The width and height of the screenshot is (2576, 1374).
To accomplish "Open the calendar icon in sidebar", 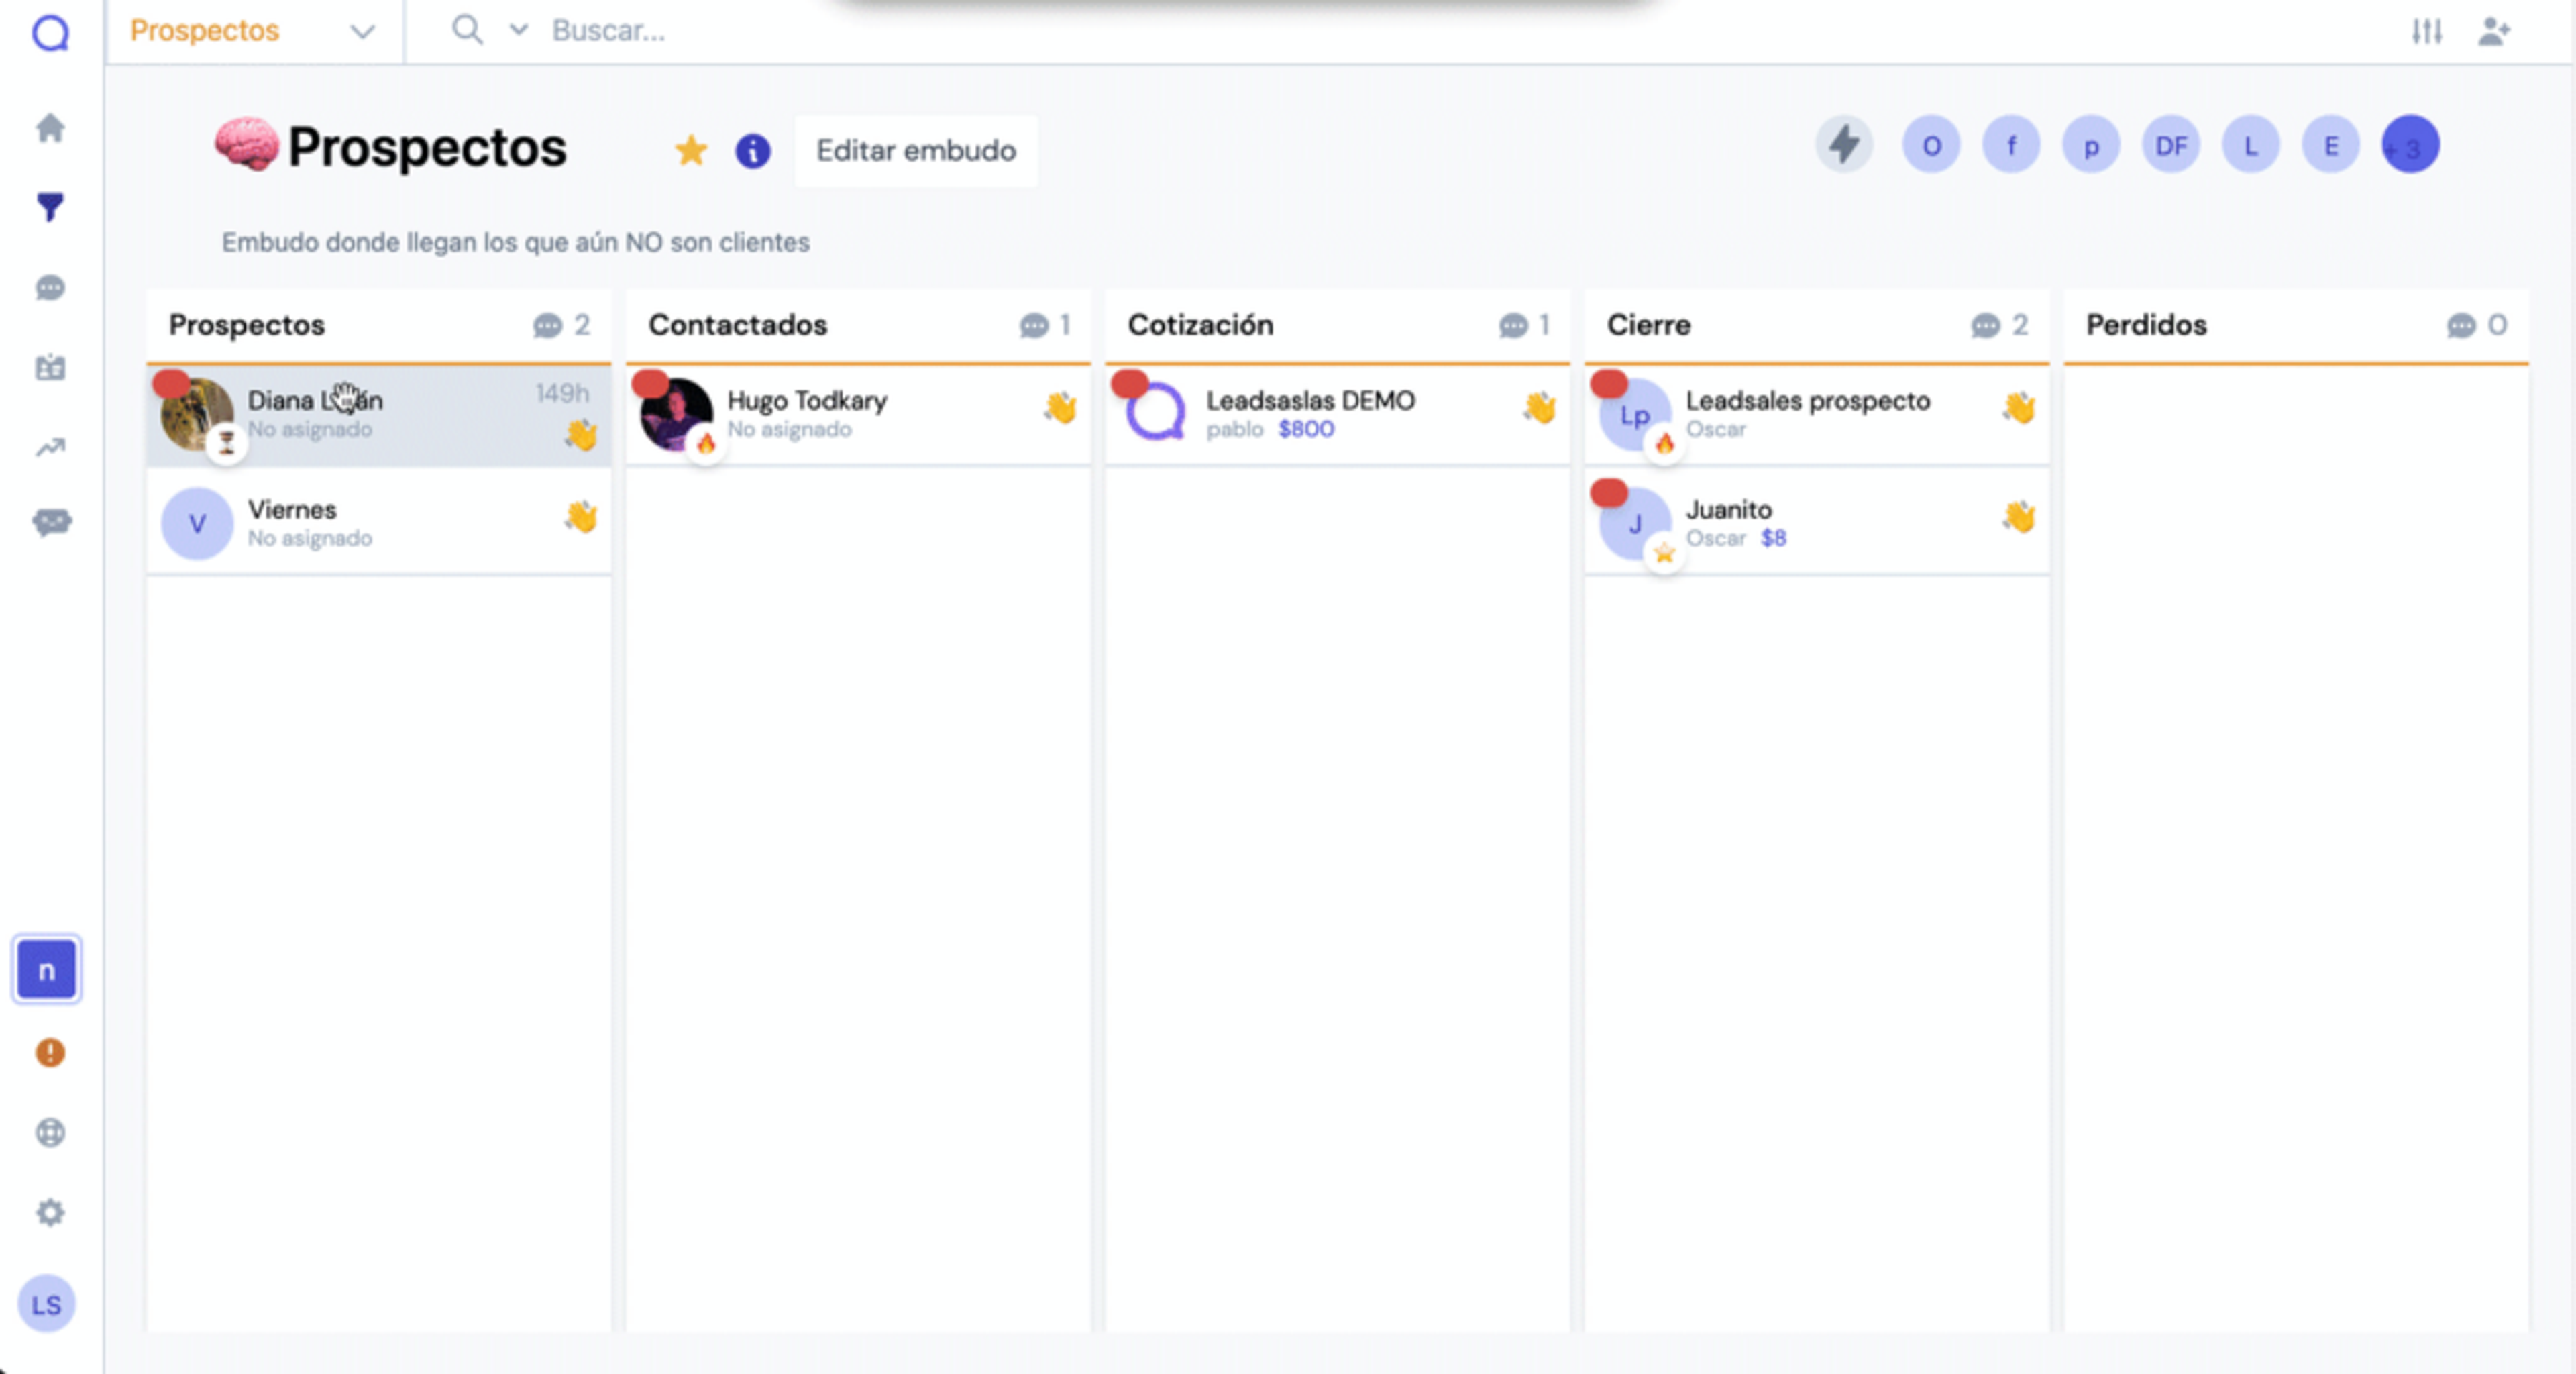I will pyautogui.click(x=50, y=367).
